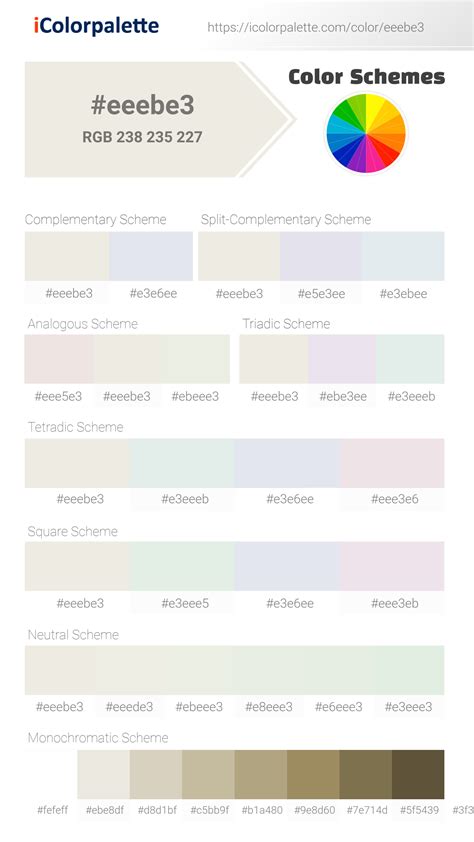Choose the #ebeee3 analogous swatch
The width and height of the screenshot is (474, 842).
pos(195,359)
